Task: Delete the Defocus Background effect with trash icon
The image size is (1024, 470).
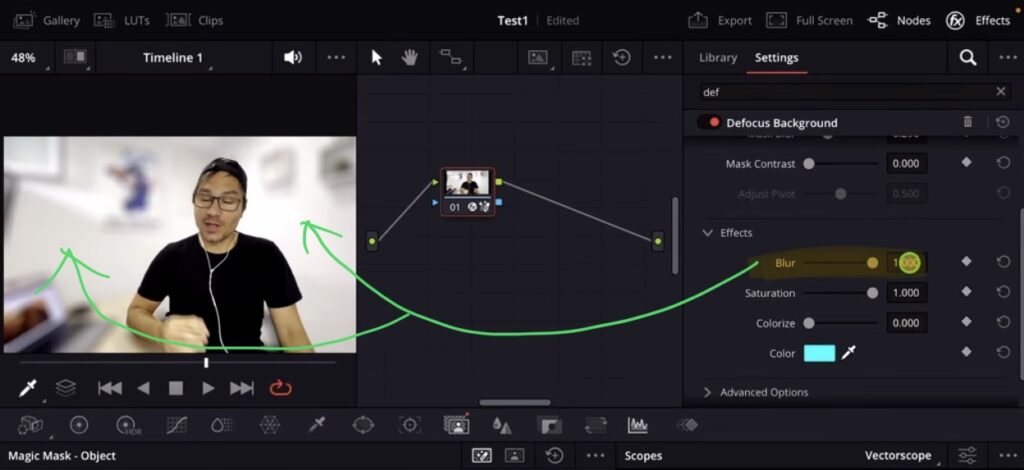Action: 967,122
